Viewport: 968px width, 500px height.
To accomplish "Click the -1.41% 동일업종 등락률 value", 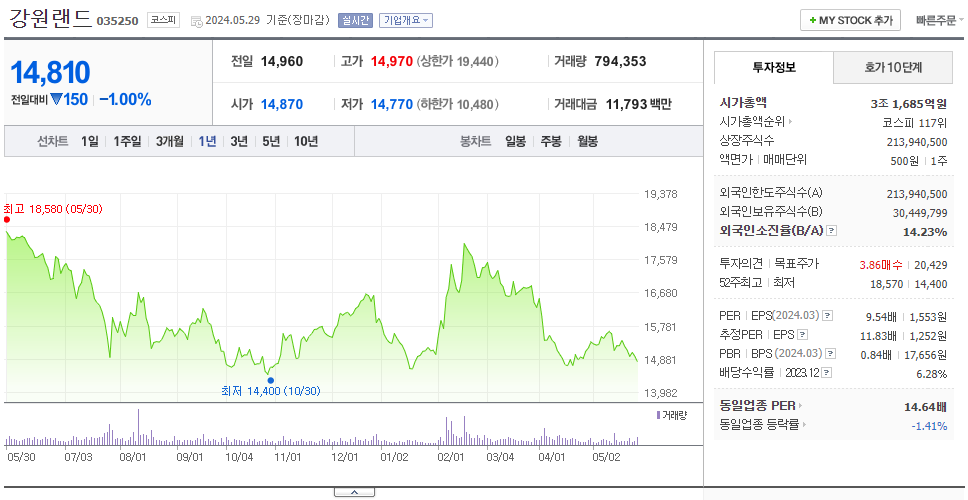I will point(929,425).
